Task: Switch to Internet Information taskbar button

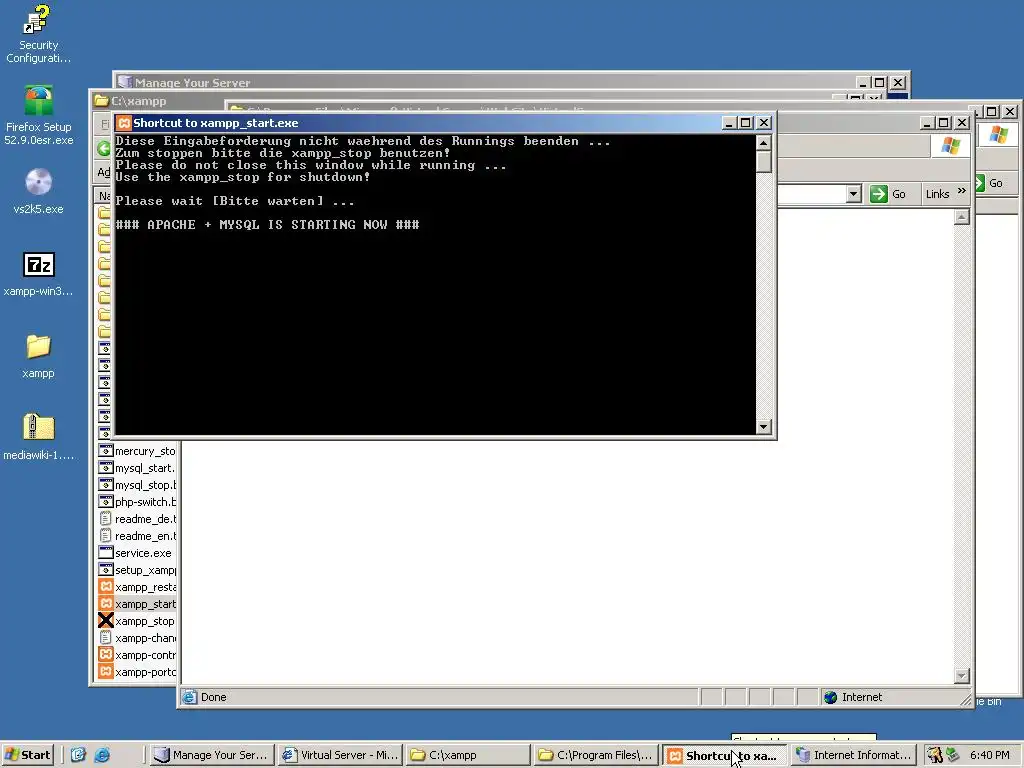Action: point(853,755)
